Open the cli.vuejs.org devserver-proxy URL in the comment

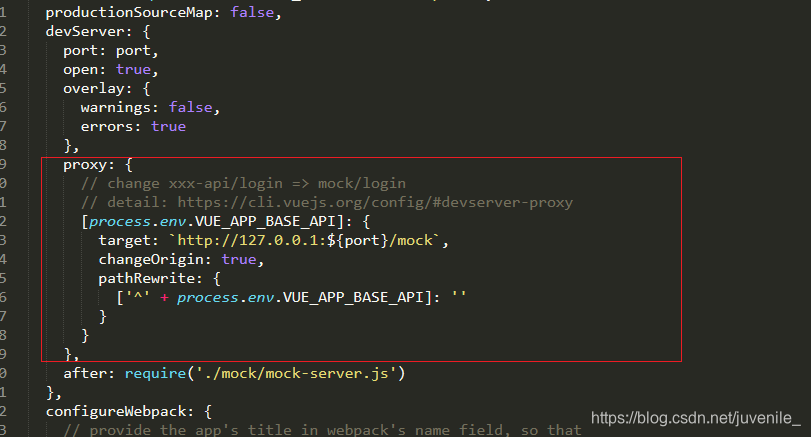point(375,202)
